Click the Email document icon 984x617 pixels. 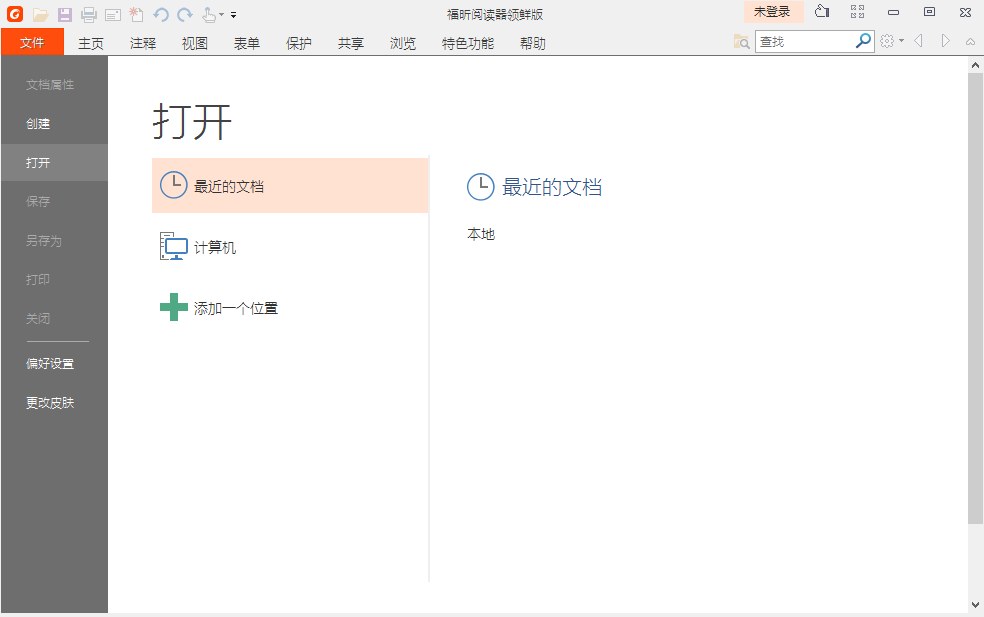point(112,14)
